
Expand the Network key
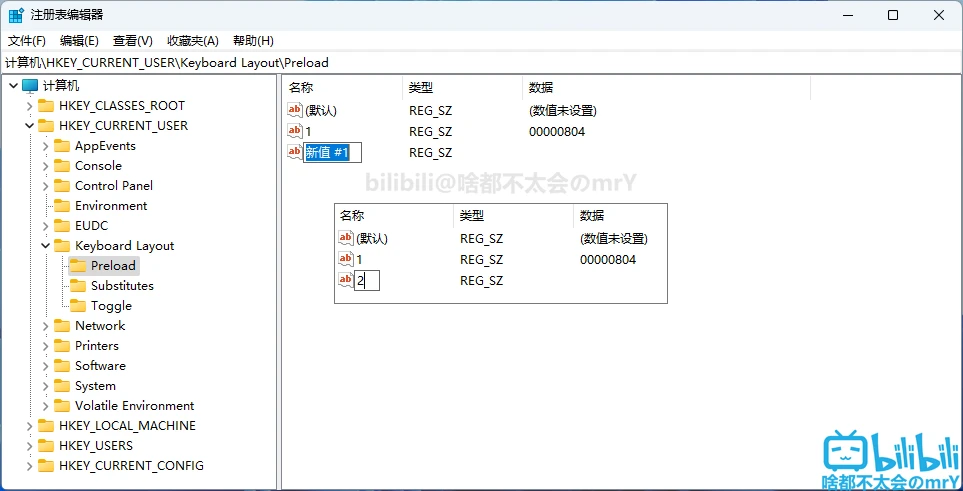pyautogui.click(x=45, y=326)
